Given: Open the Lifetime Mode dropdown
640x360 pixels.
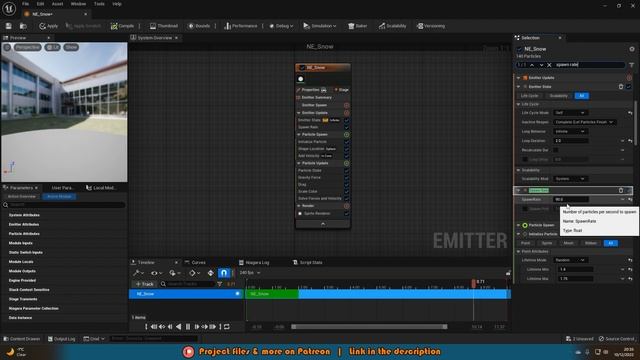Looking at the screenshot, I should pos(570,260).
